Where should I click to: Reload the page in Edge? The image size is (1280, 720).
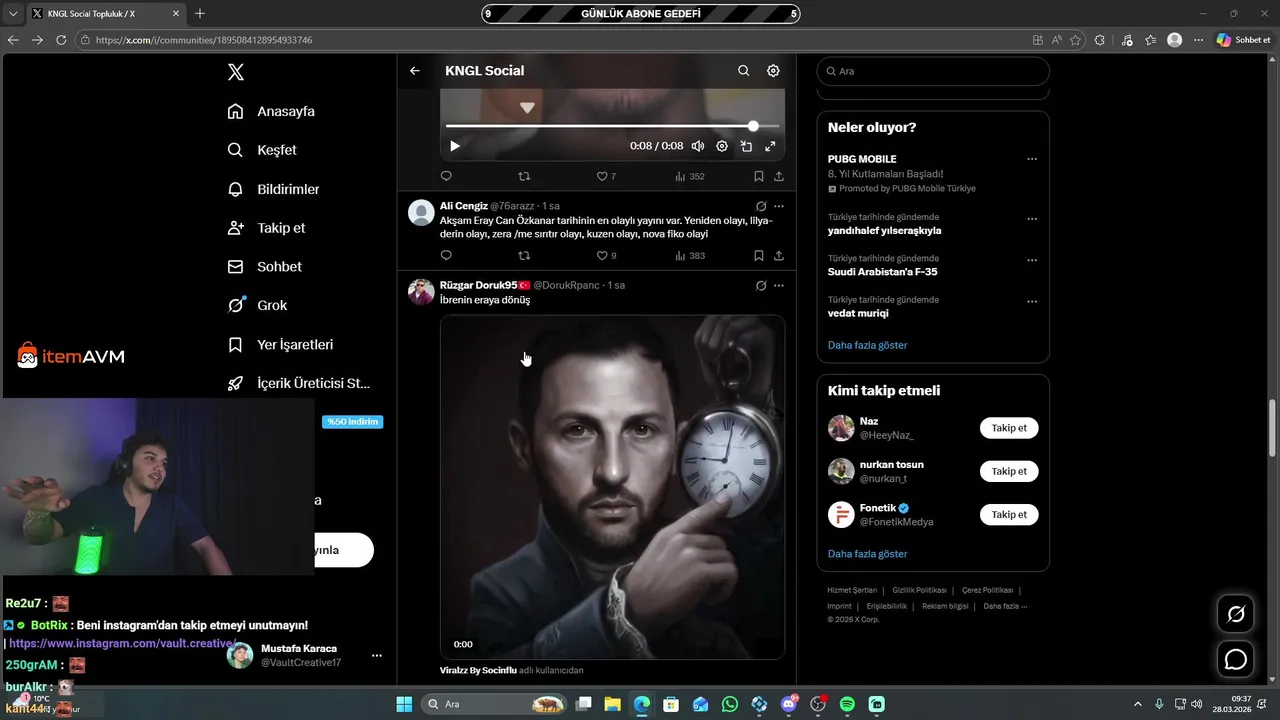61,40
